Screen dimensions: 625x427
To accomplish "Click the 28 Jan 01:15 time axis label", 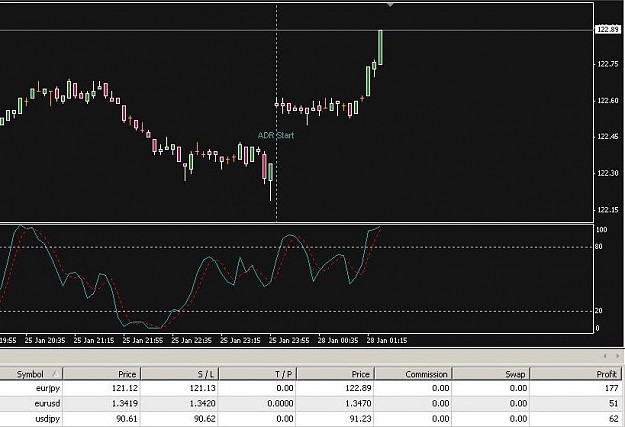I will [387, 340].
